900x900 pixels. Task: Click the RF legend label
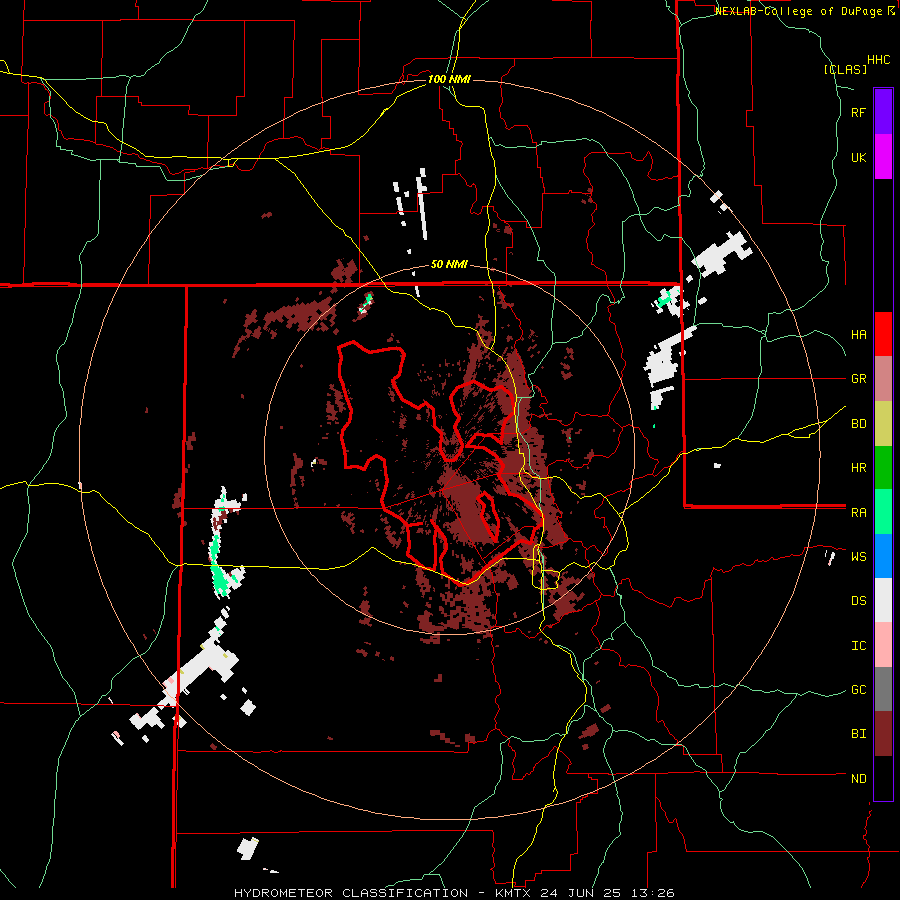coord(858,112)
